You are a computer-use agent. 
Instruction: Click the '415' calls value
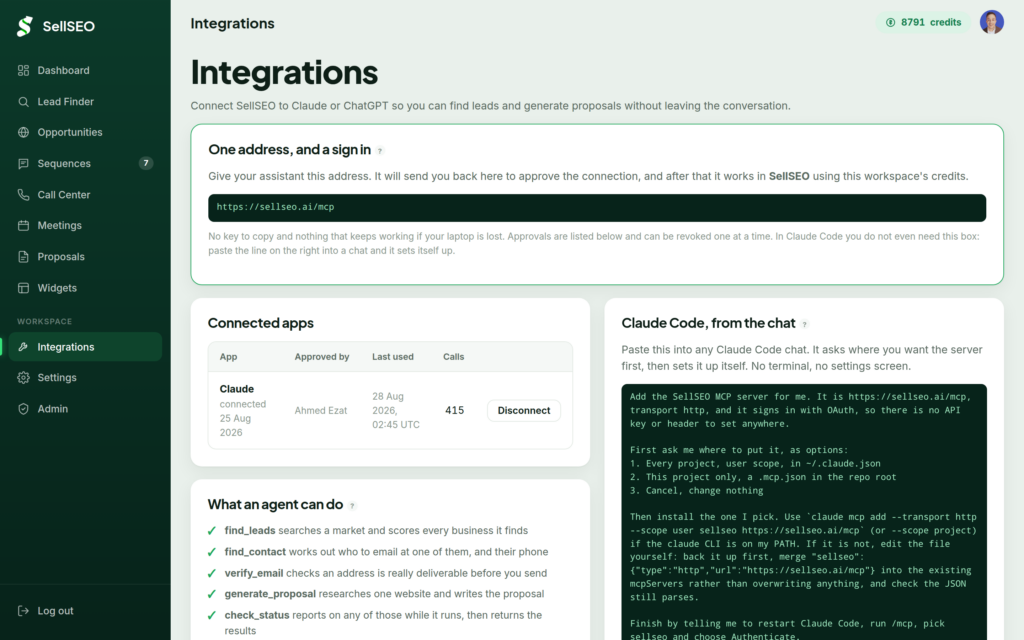click(455, 411)
